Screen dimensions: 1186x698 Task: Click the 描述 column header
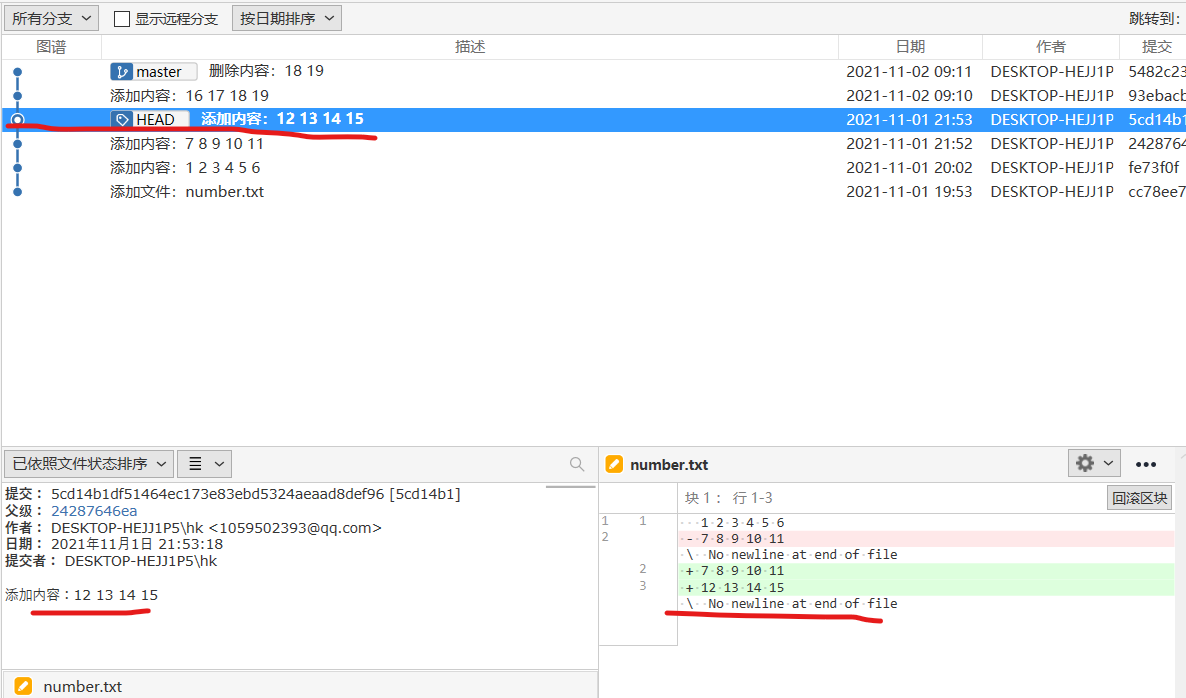(470, 47)
